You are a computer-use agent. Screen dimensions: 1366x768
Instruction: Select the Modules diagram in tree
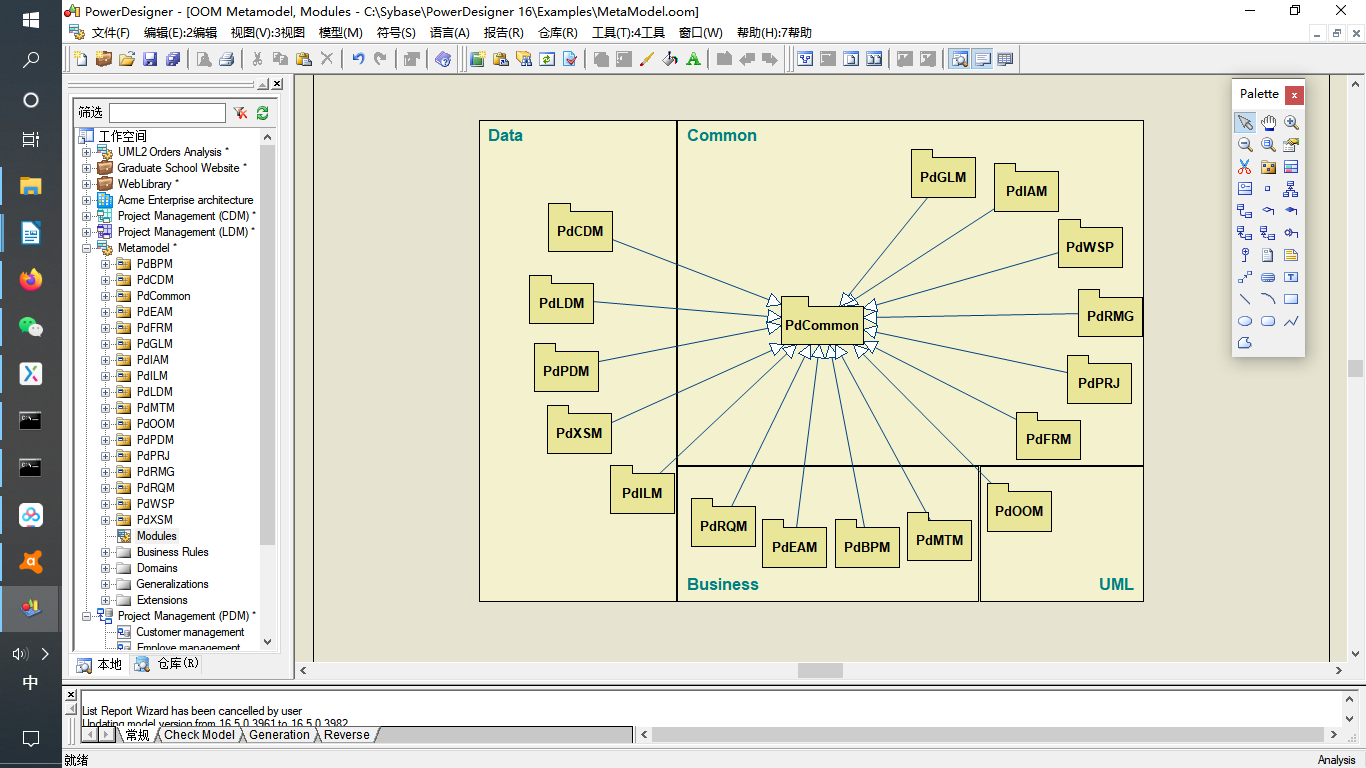point(156,536)
